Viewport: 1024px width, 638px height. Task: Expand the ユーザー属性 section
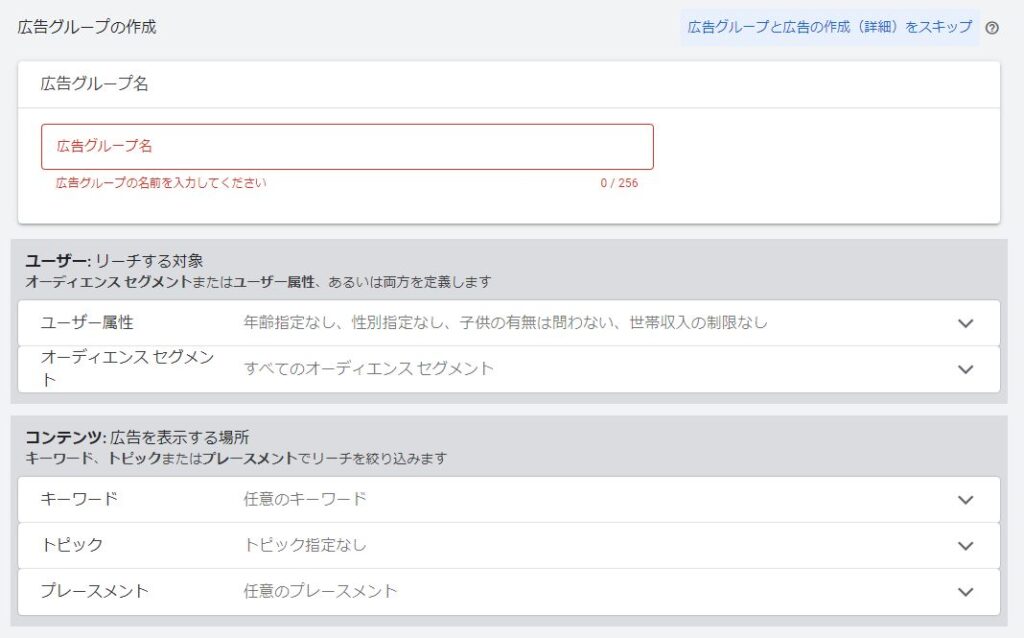tap(965, 322)
